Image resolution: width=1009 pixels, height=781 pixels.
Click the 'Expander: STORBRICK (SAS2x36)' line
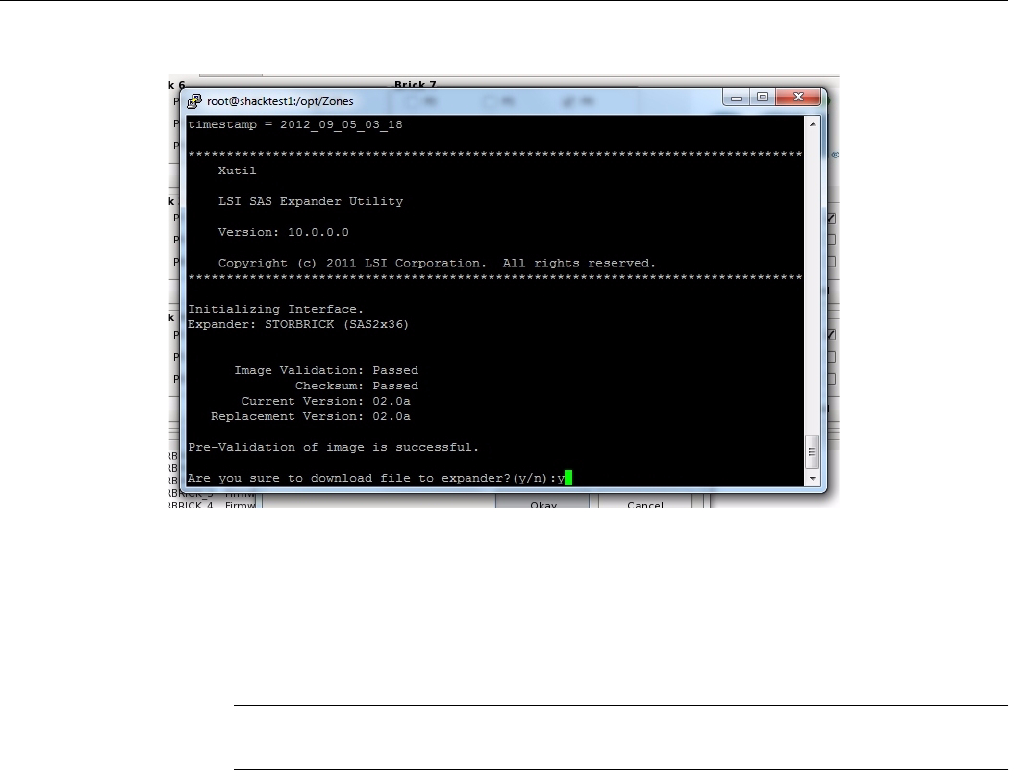click(299, 325)
